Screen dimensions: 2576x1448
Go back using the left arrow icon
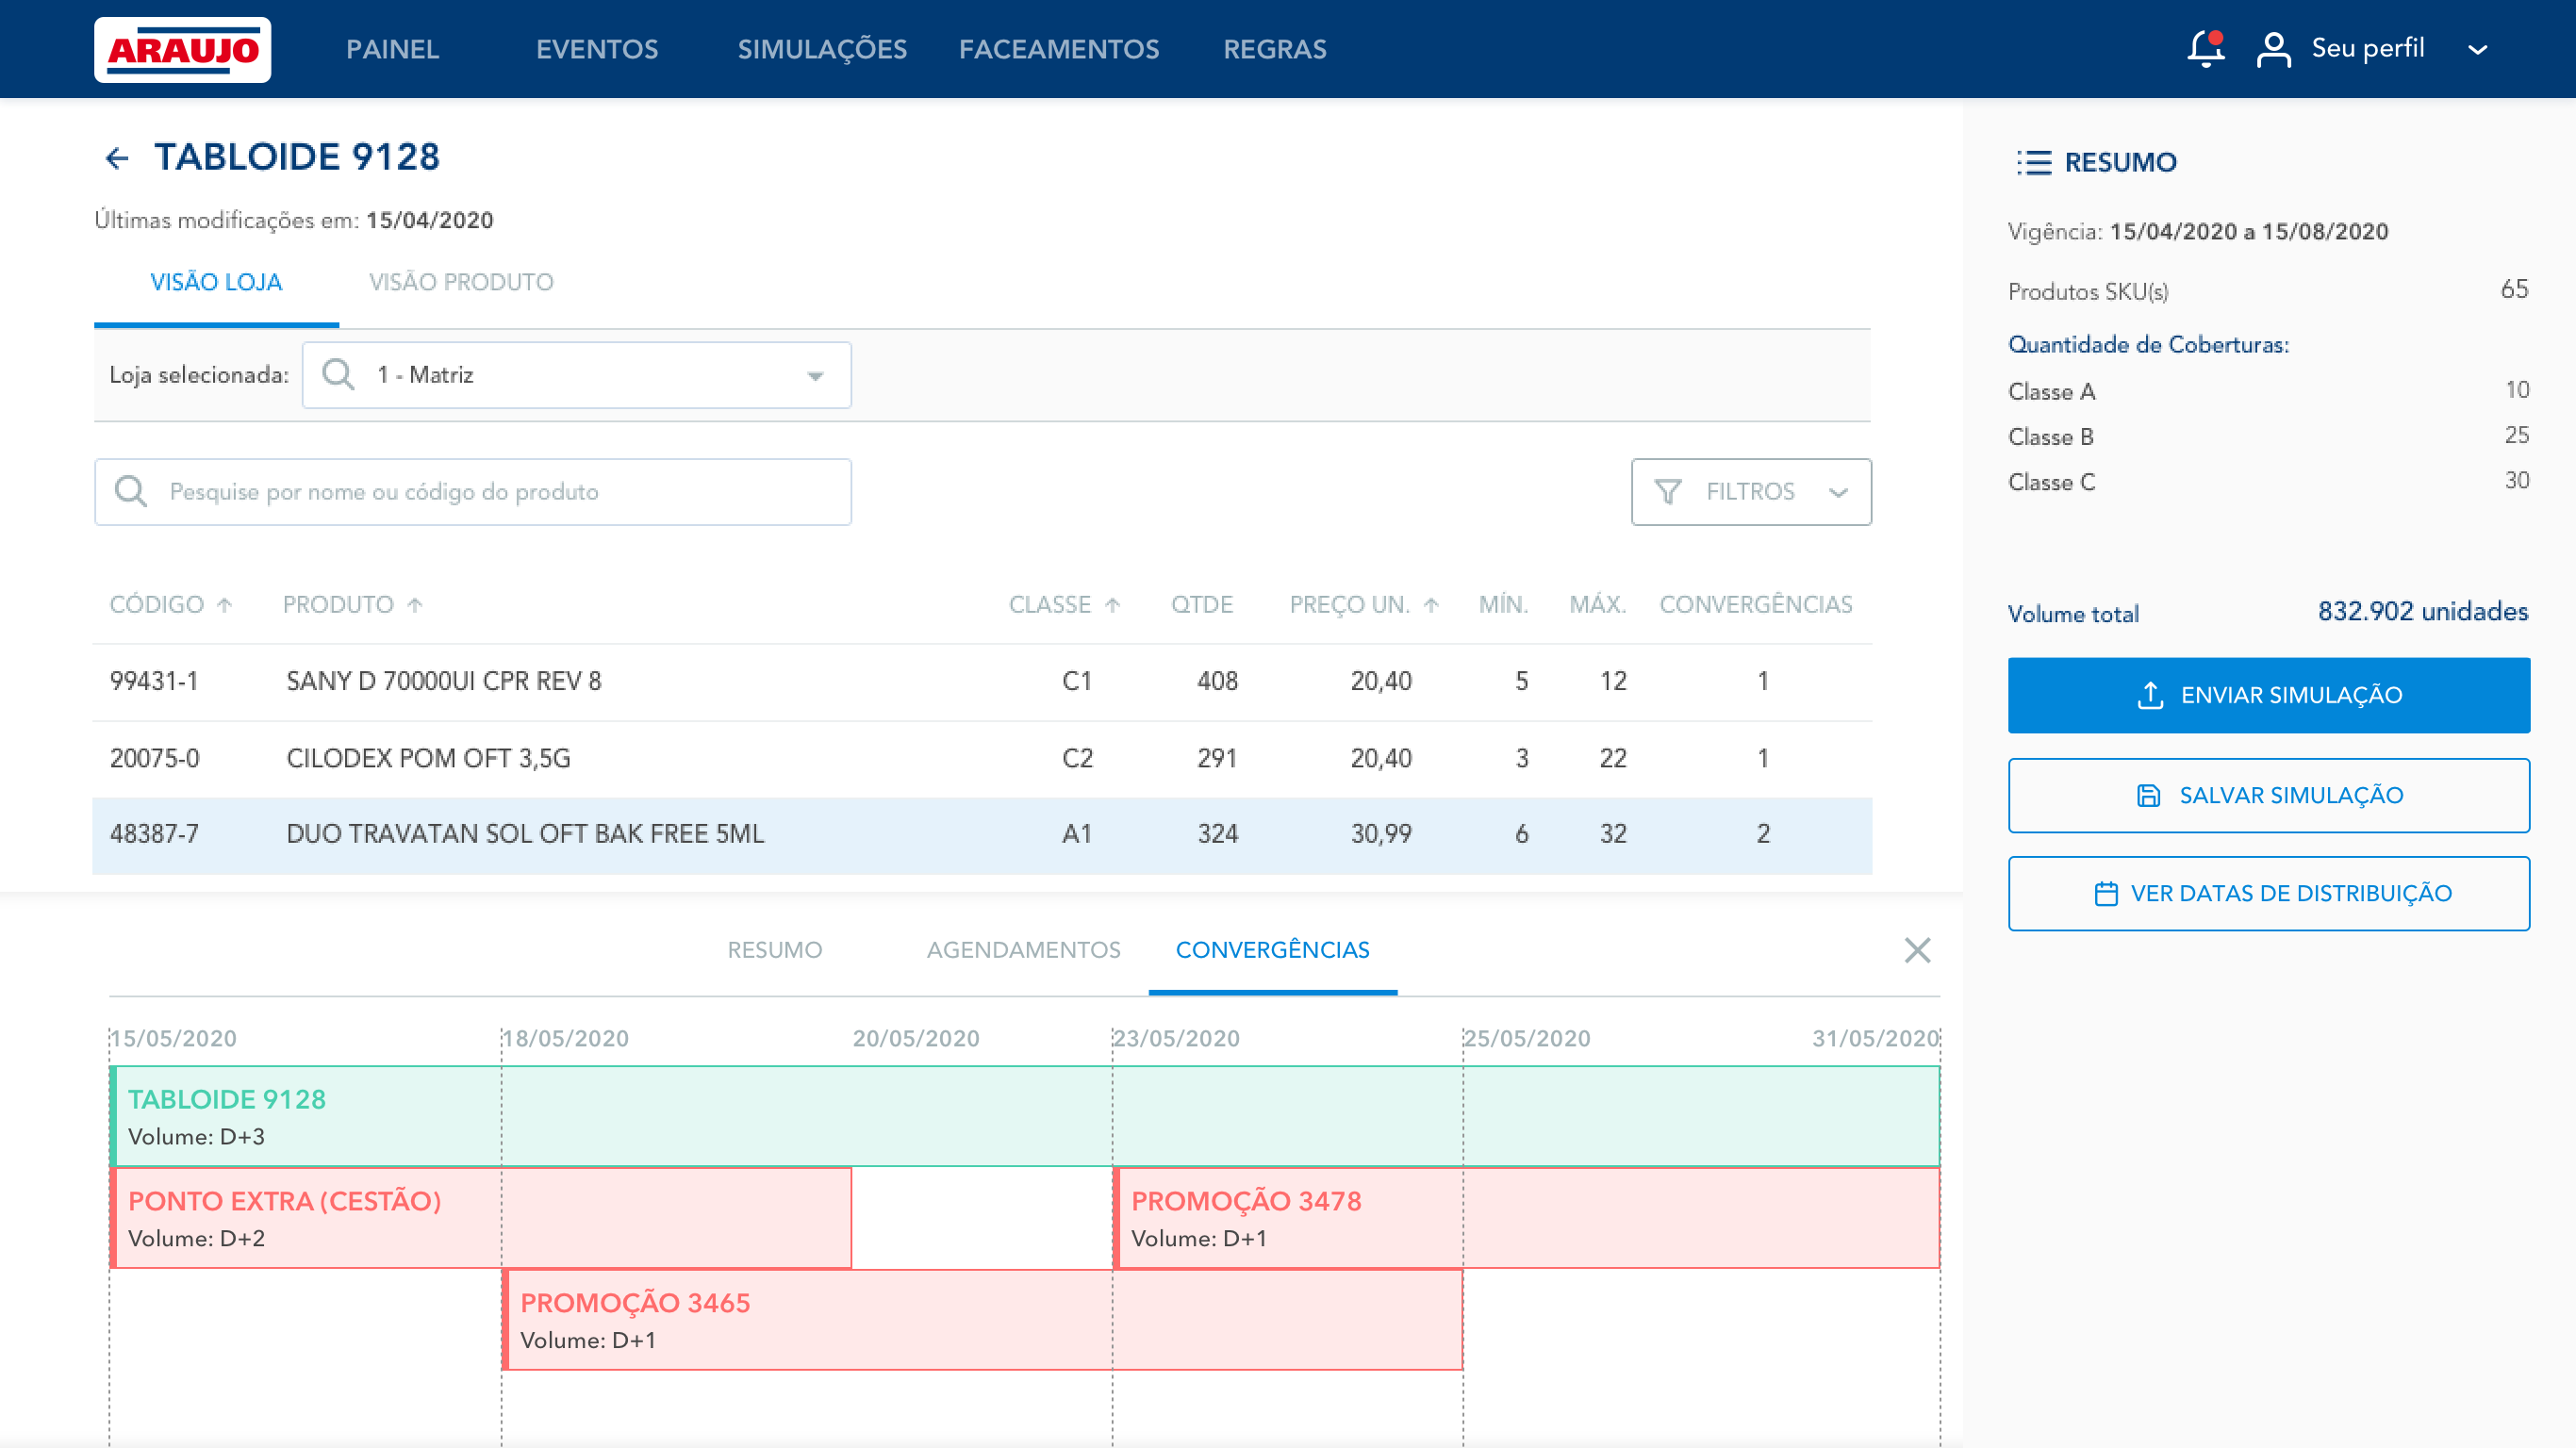pos(117,158)
